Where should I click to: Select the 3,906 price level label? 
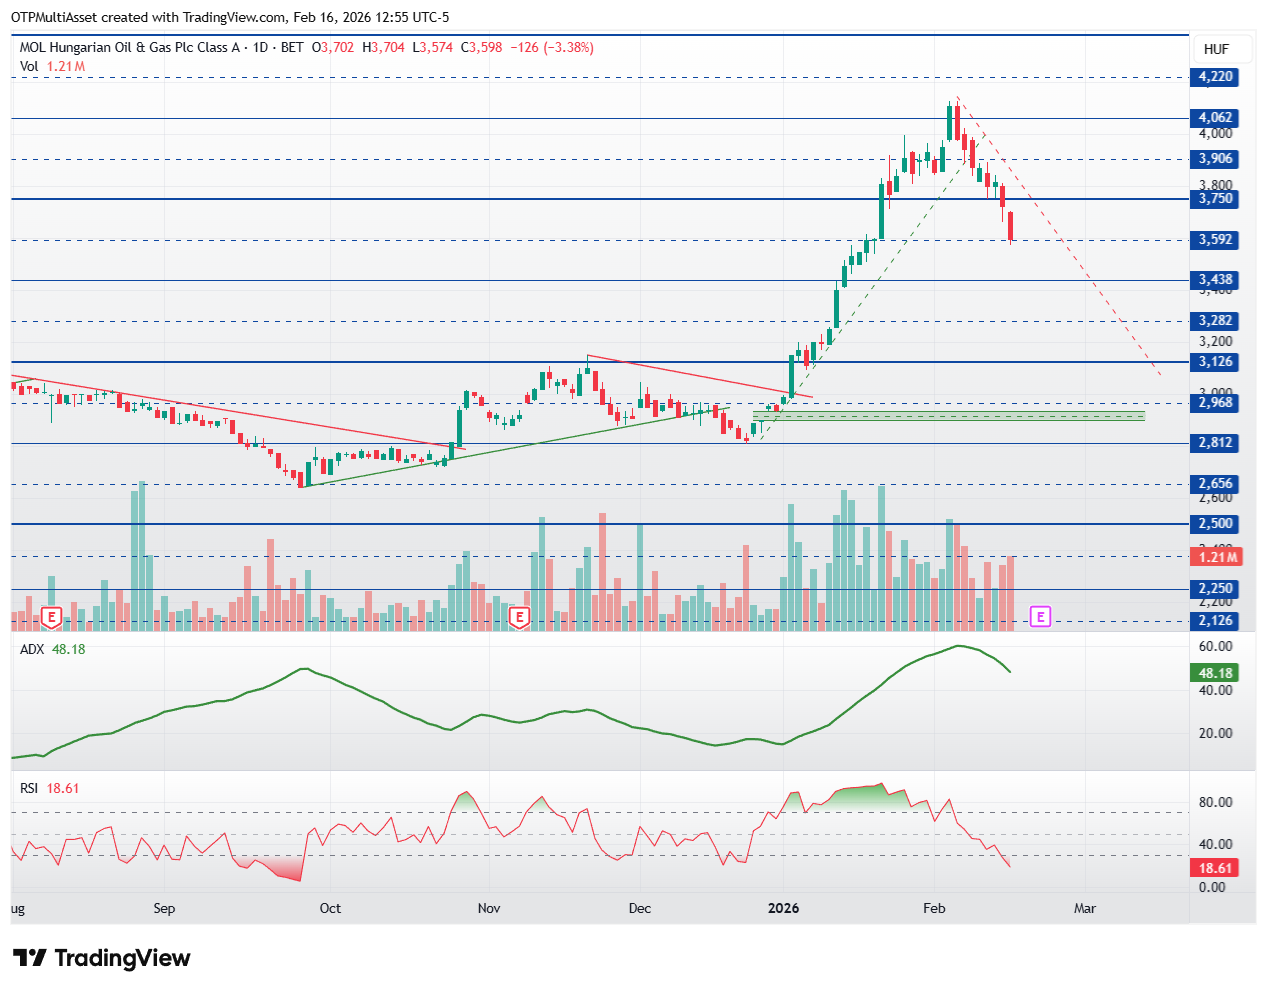click(x=1216, y=159)
